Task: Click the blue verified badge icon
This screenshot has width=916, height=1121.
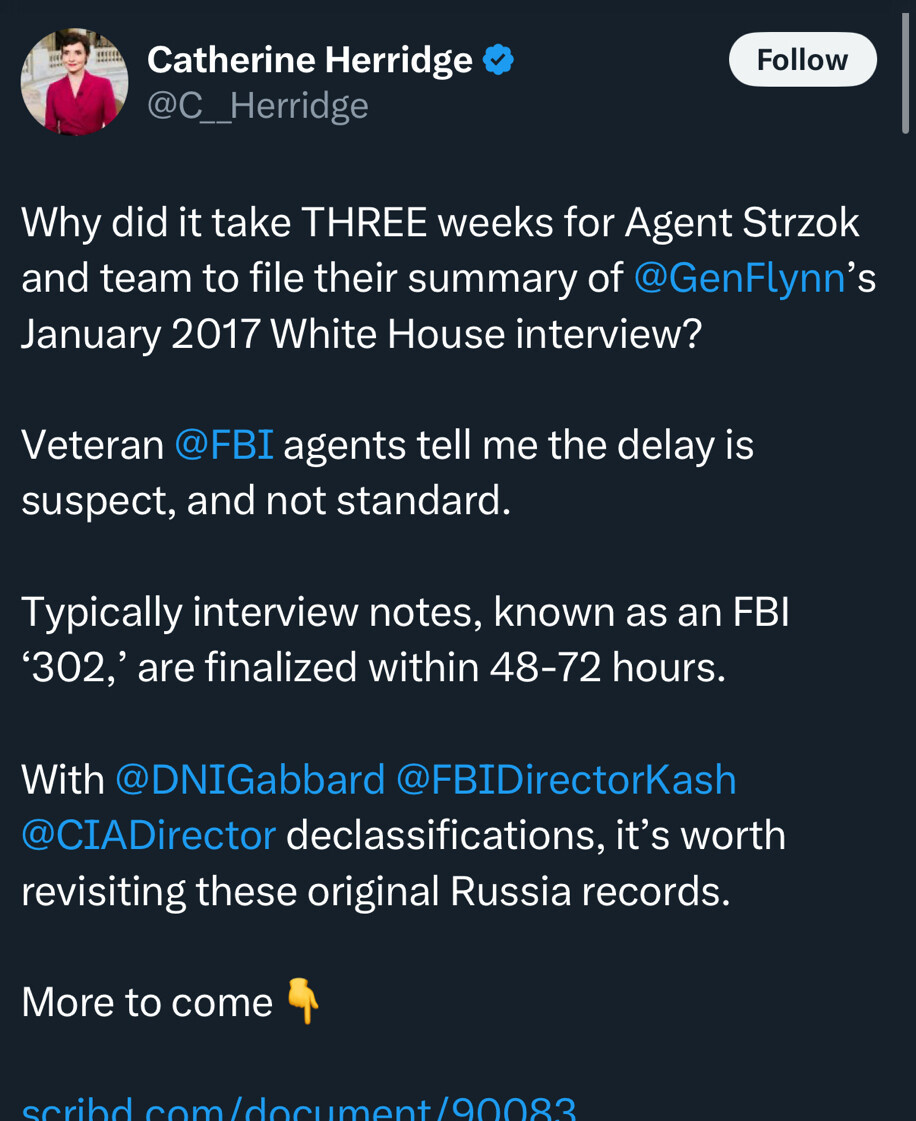Action: [498, 61]
